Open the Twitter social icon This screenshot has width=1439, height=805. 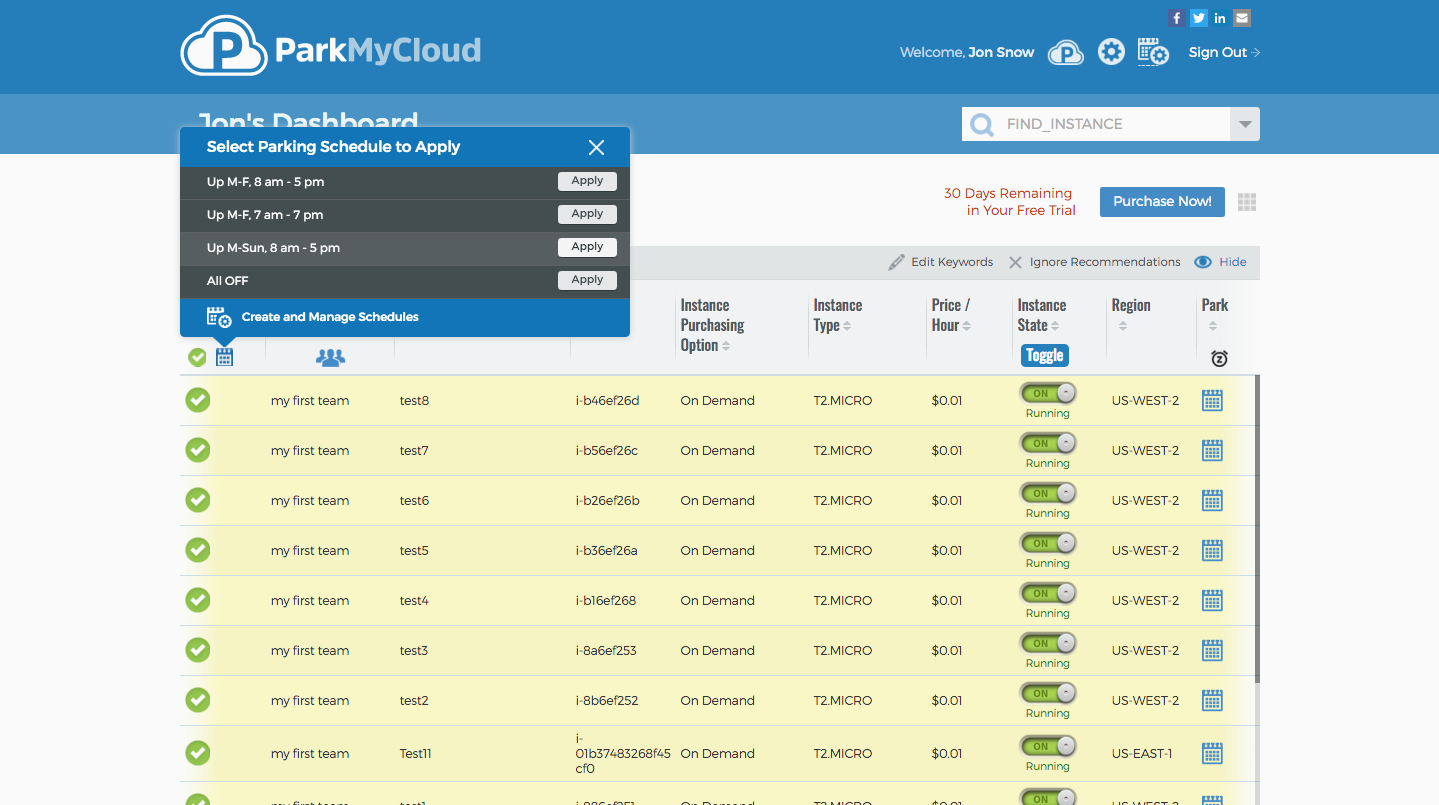tap(1198, 18)
